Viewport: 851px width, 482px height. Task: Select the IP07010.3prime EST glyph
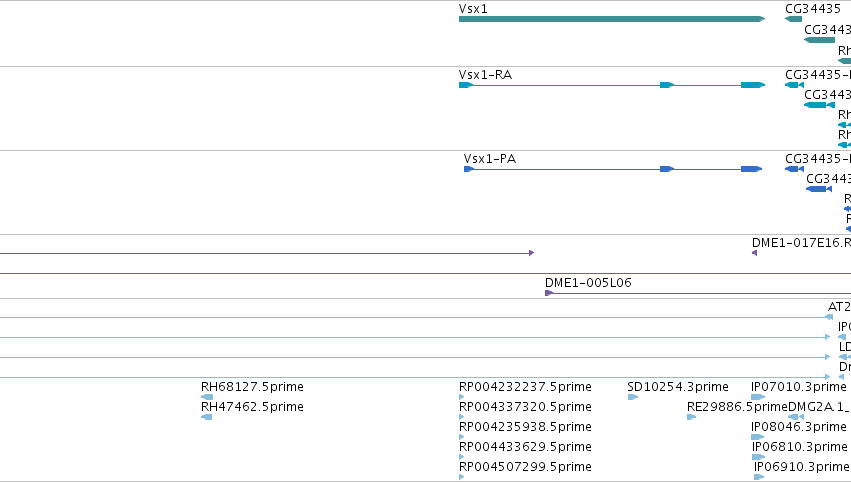pos(758,397)
